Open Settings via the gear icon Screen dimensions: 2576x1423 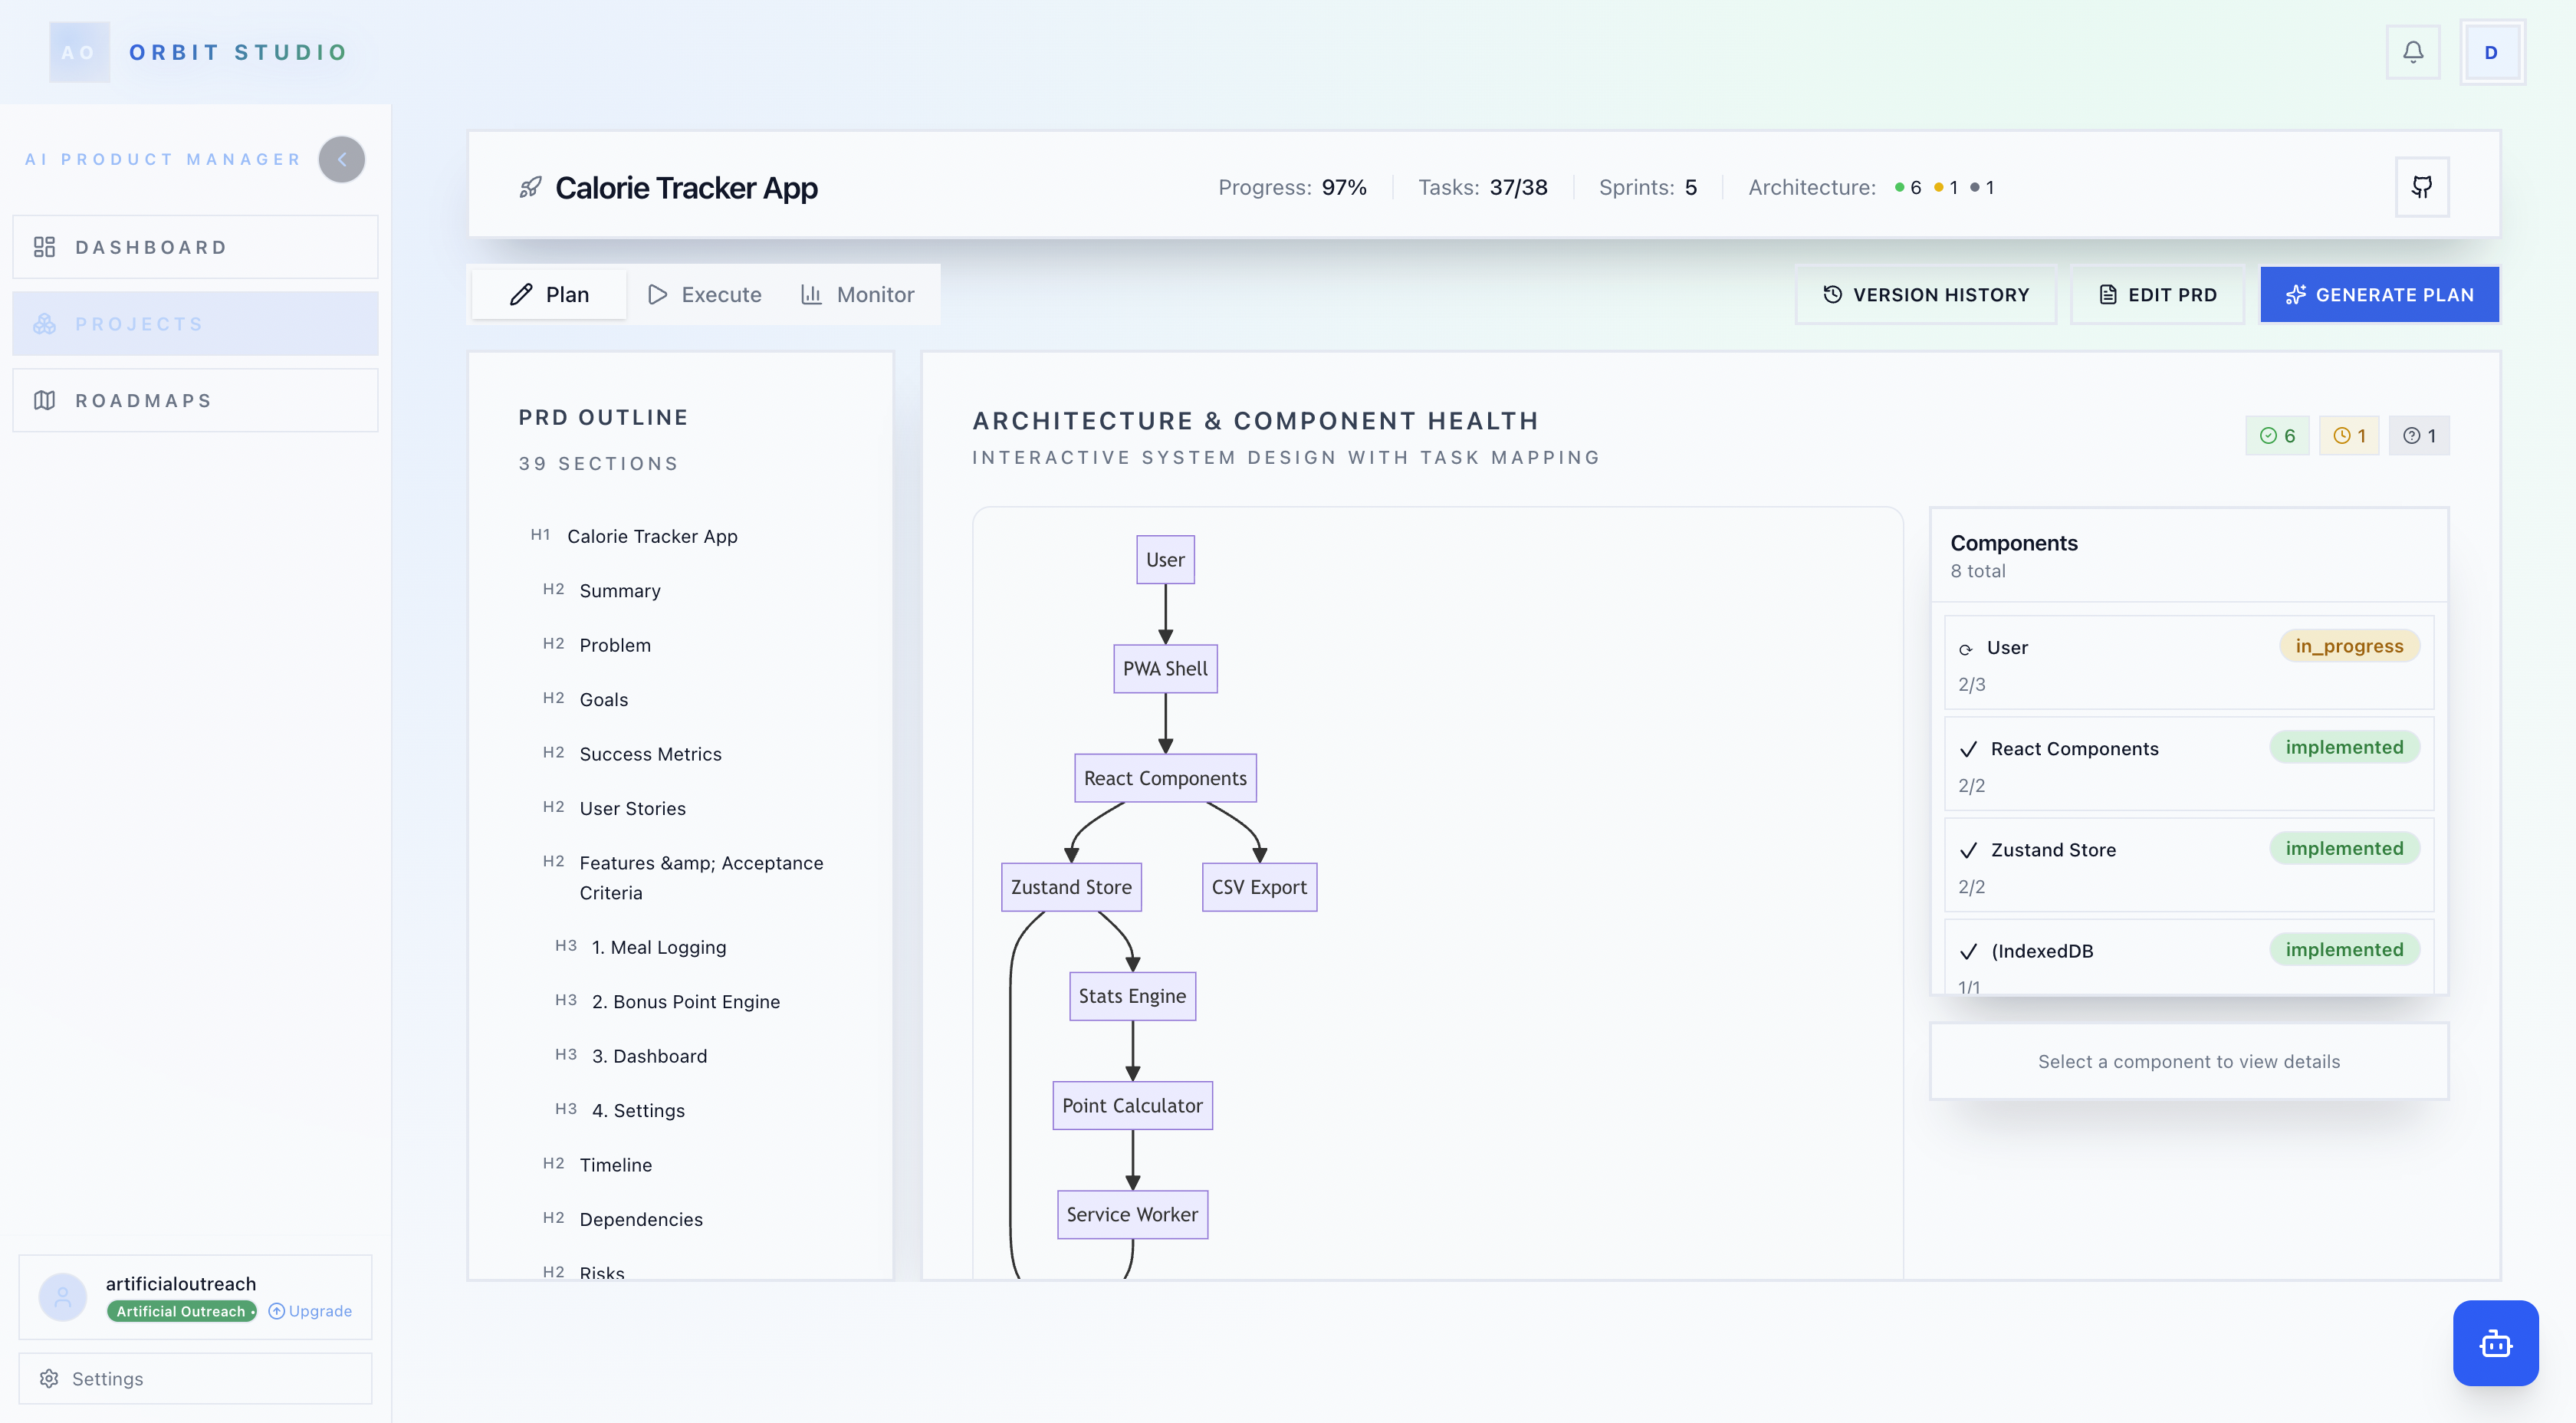tap(50, 1378)
